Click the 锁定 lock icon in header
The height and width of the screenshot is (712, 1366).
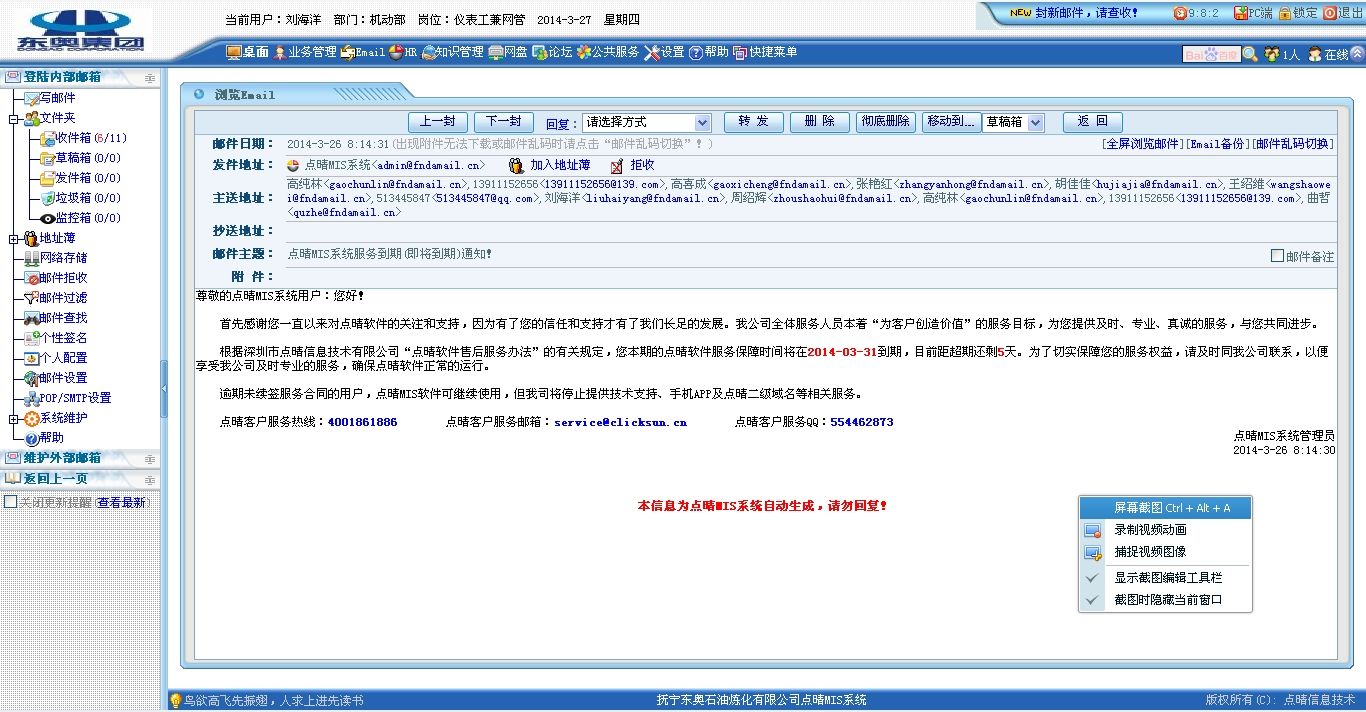pos(1285,13)
